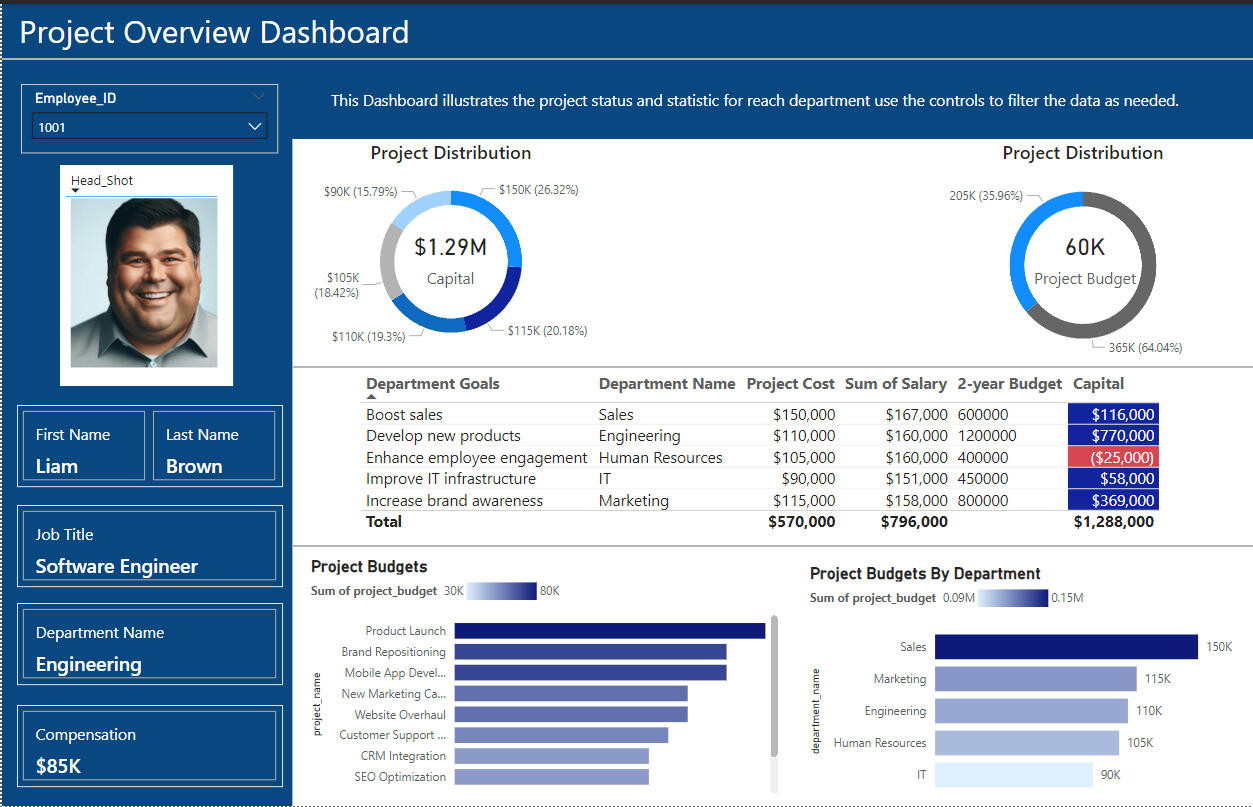Click the 2-year Budget column header
The height and width of the screenshot is (807, 1253).
(1009, 384)
